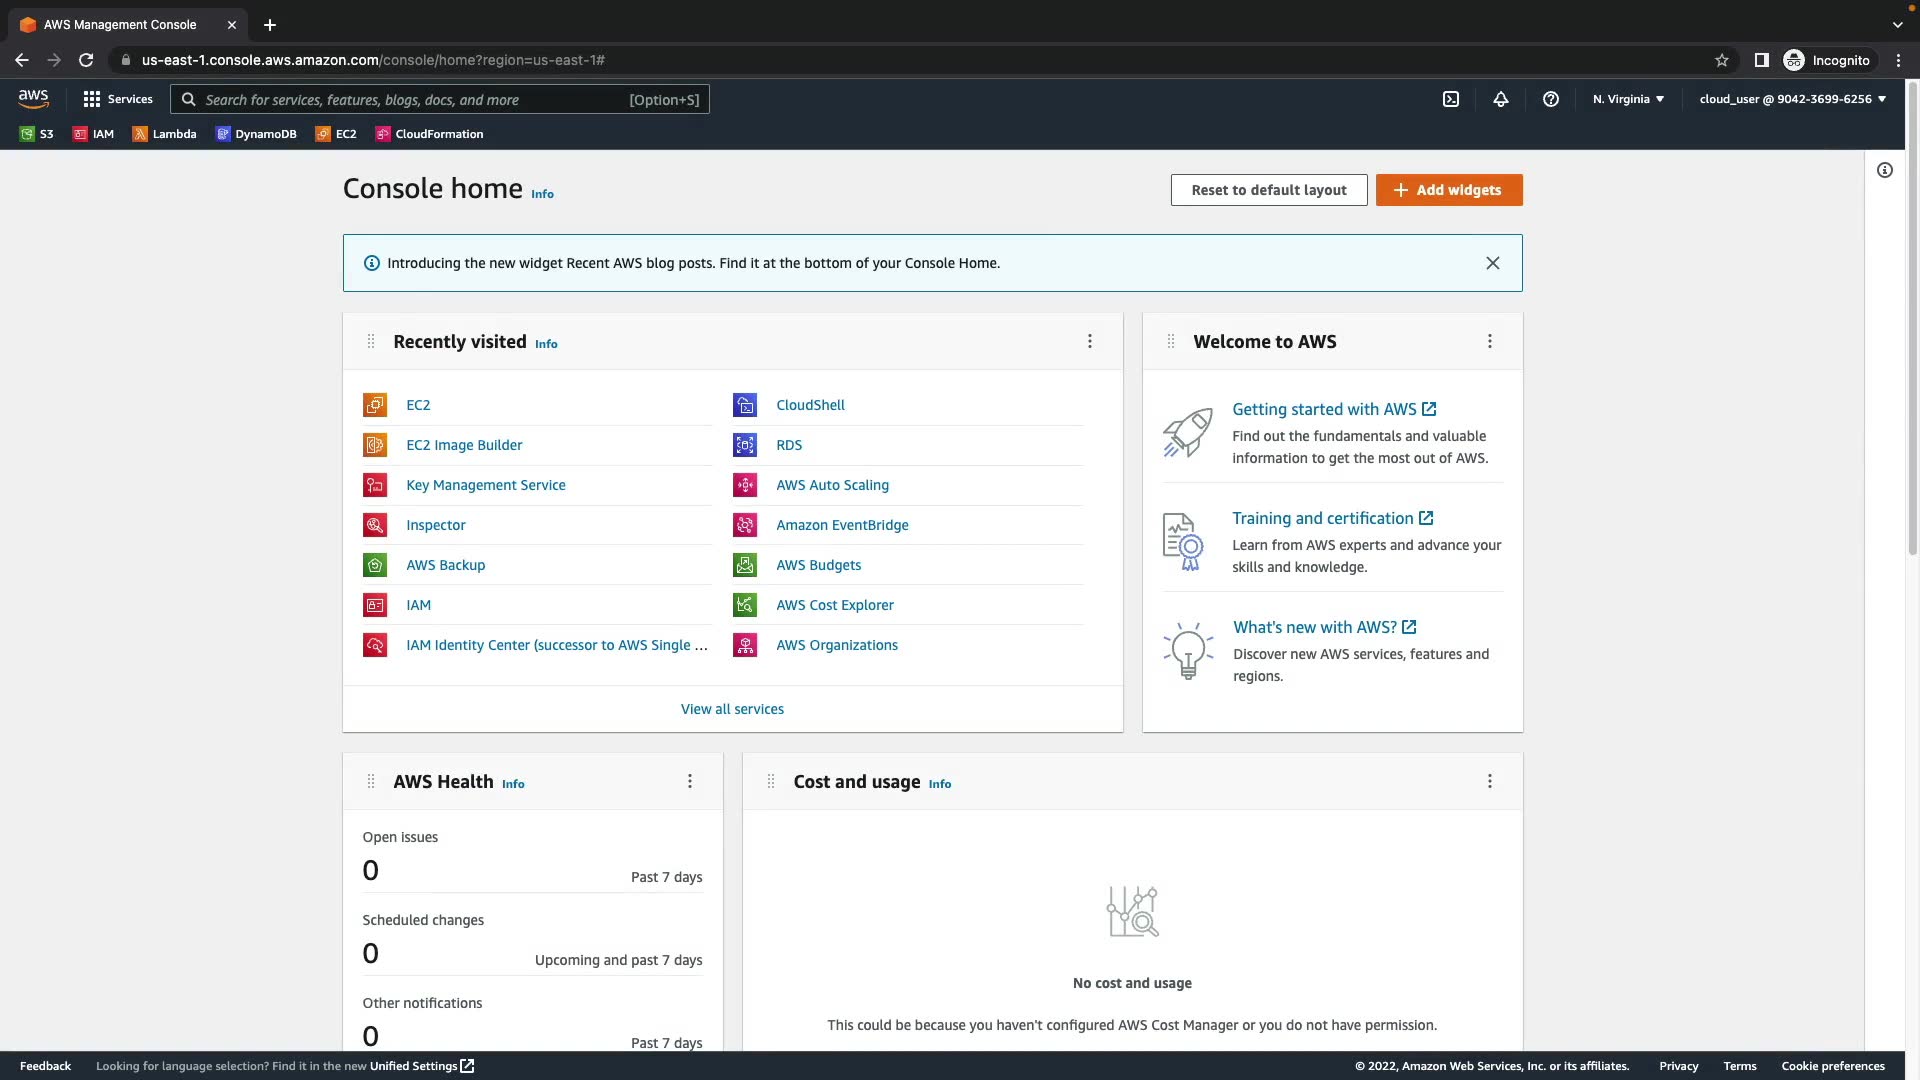Expand the cloud_user account dropdown
Viewport: 1920px width, 1080px height.
pos(1792,99)
